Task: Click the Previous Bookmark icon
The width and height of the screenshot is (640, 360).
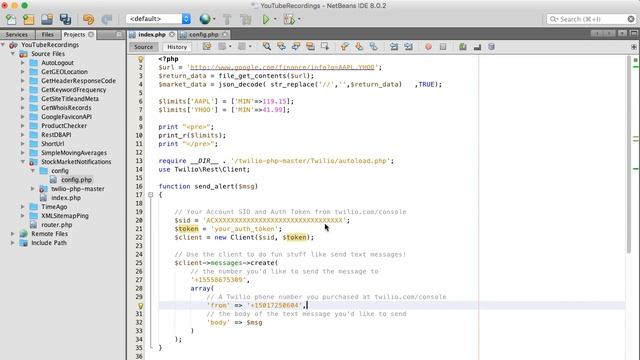Action: 344,47
